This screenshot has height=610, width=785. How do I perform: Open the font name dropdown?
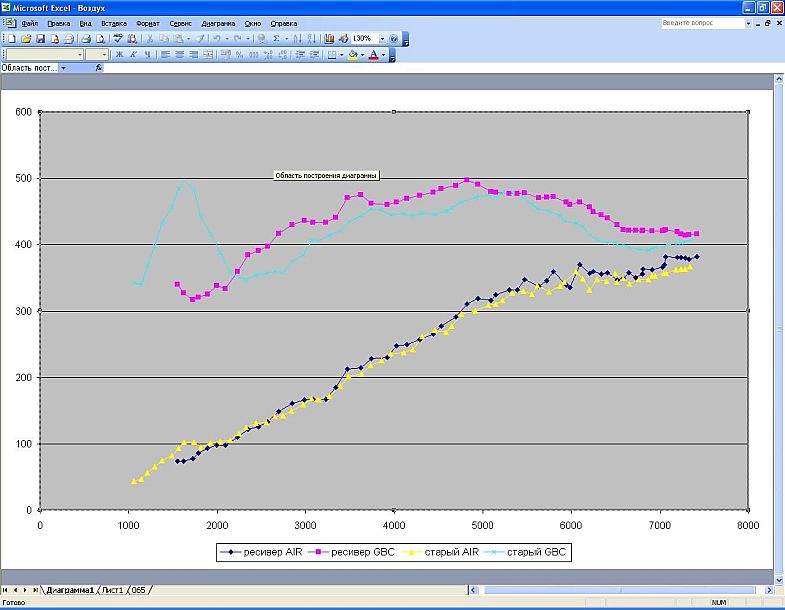[79, 55]
